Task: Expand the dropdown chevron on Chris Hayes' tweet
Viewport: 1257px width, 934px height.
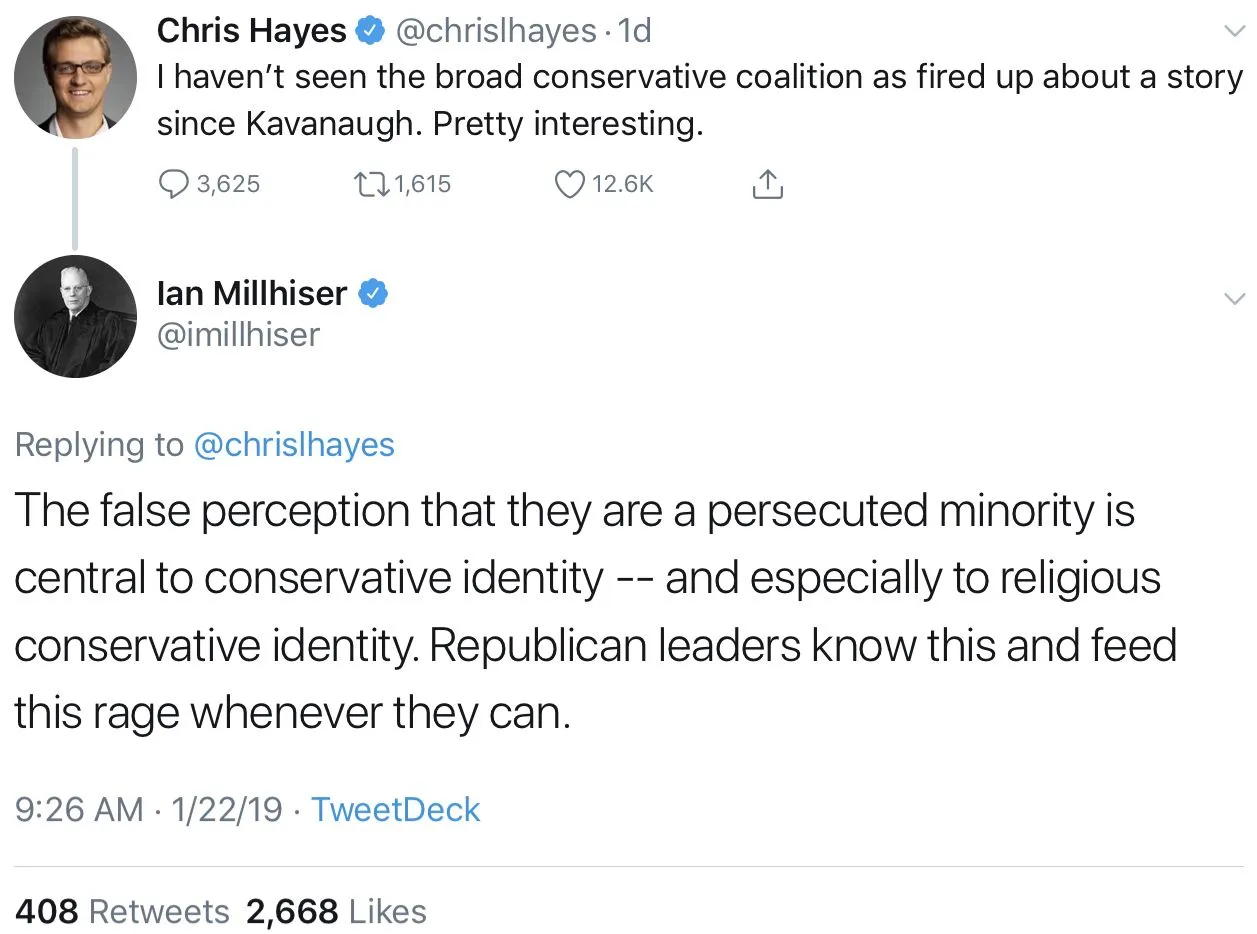Action: coord(1235,32)
